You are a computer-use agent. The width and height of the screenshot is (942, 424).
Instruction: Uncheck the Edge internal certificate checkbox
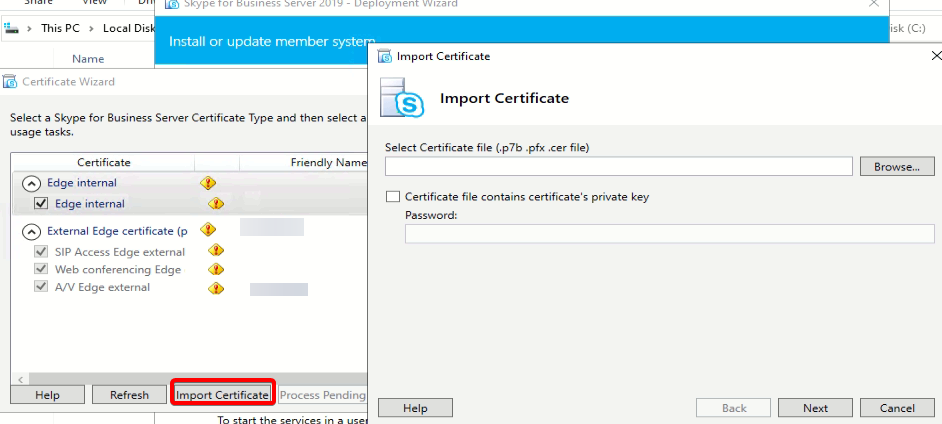pyautogui.click(x=41, y=204)
